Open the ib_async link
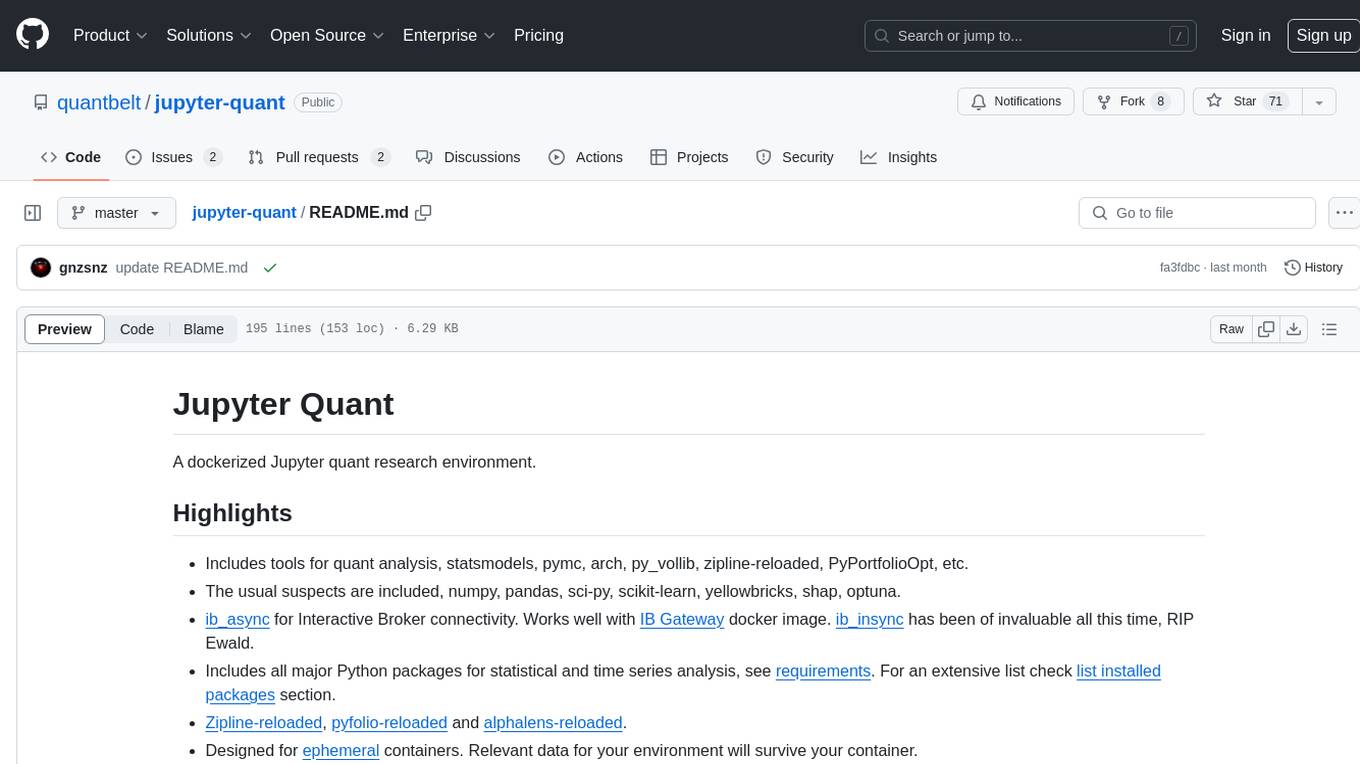The width and height of the screenshot is (1360, 764). (x=237, y=619)
